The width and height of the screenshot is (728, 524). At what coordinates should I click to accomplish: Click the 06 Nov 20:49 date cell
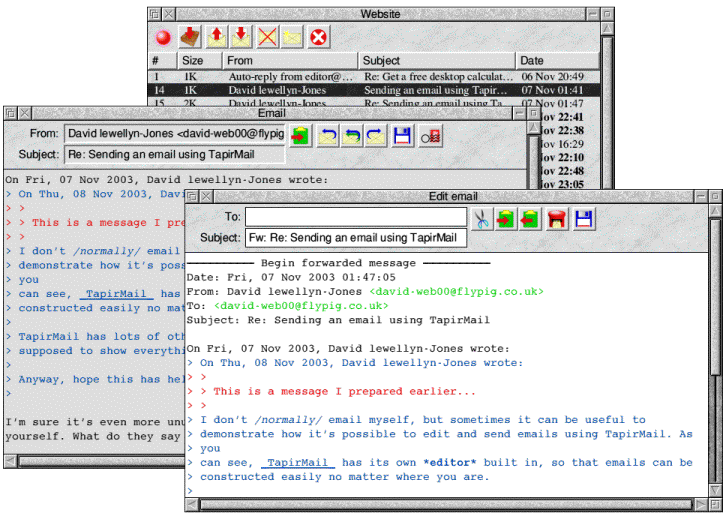552,77
